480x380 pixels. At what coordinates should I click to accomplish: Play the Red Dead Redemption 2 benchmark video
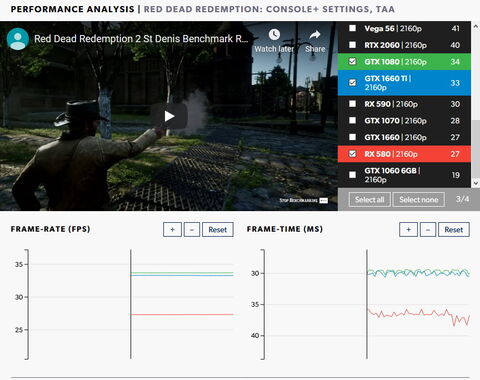169,116
